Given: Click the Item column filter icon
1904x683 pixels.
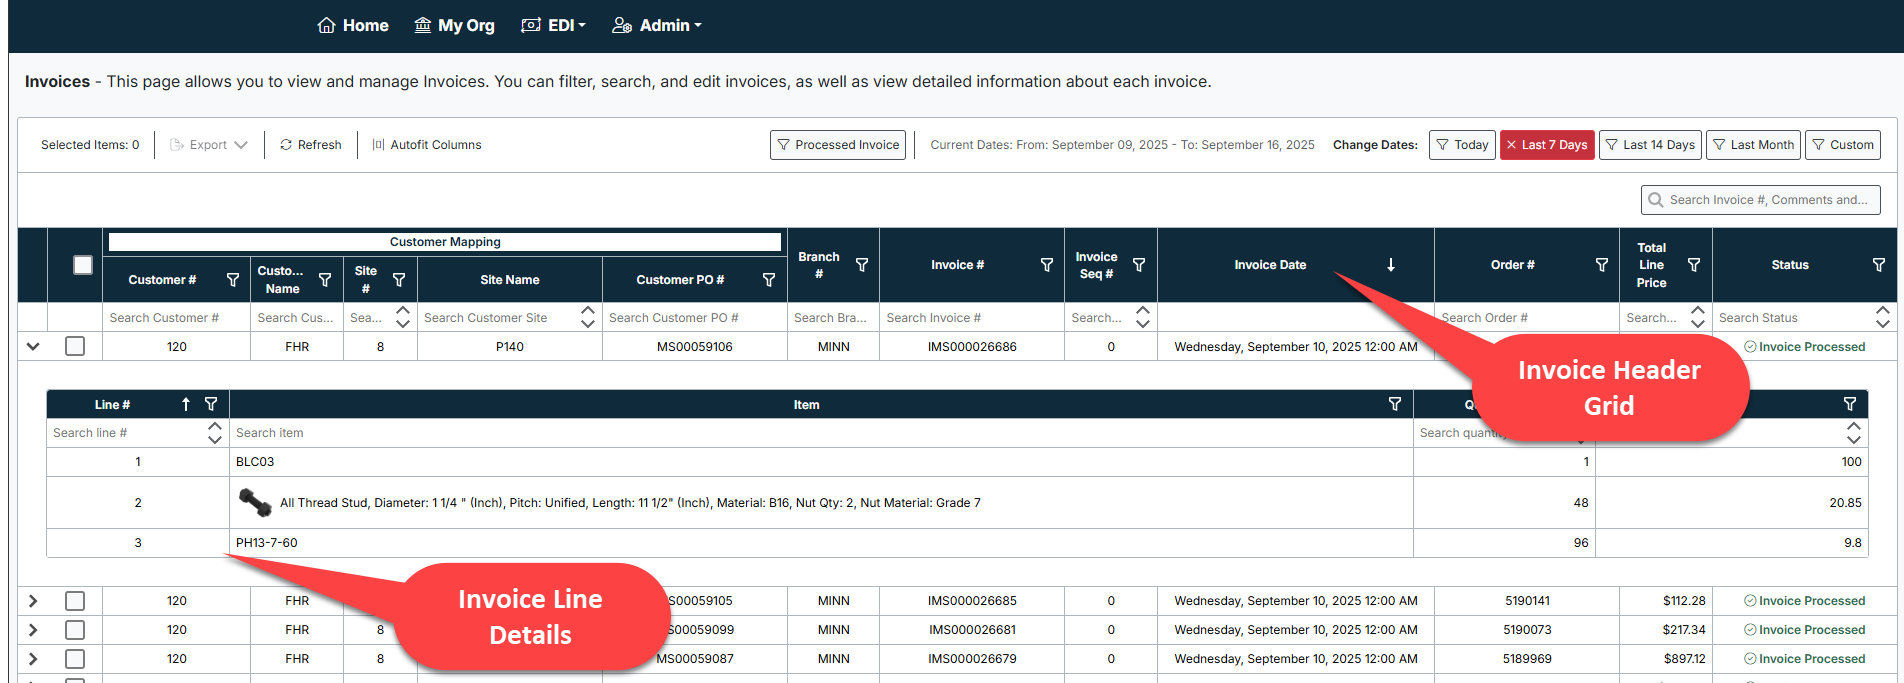Looking at the screenshot, I should click(x=1394, y=404).
